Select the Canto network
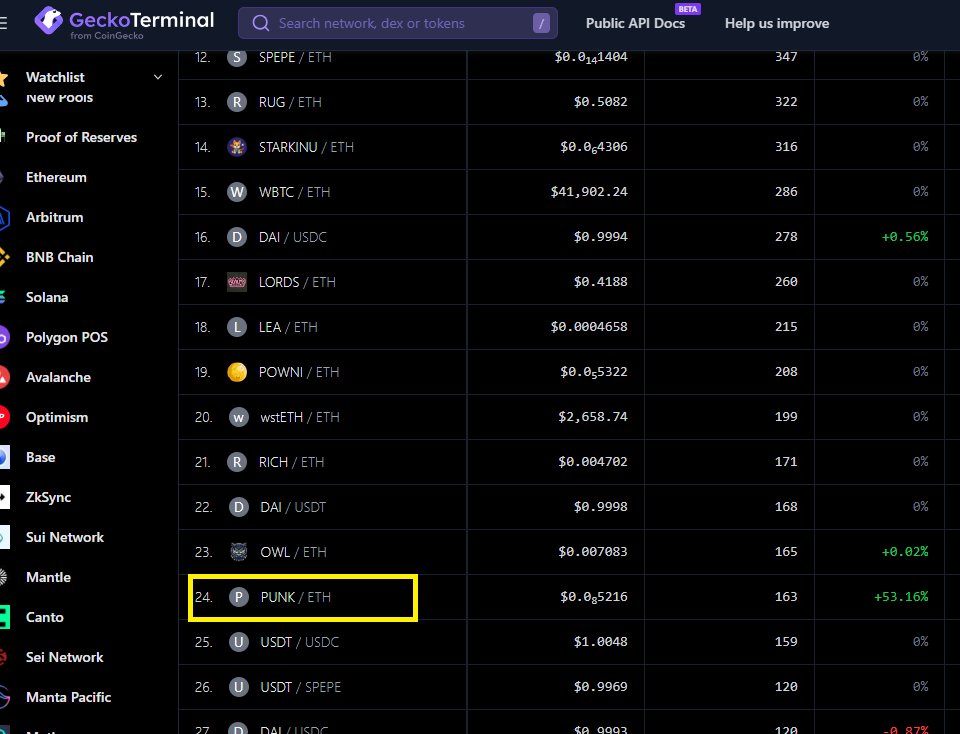The height and width of the screenshot is (734, 960). tap(45, 617)
